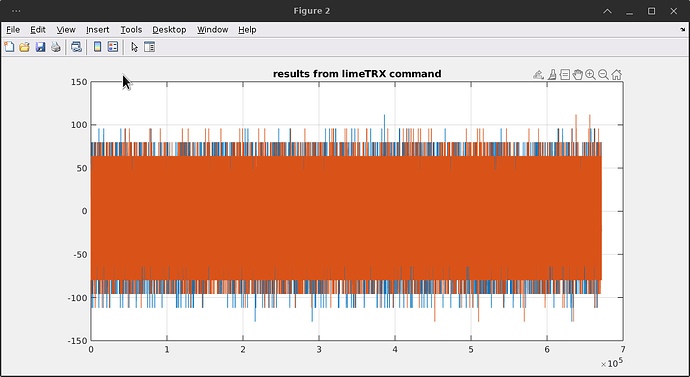Open the File menu
Image resolution: width=690 pixels, height=377 pixels.
pyautogui.click(x=13, y=29)
